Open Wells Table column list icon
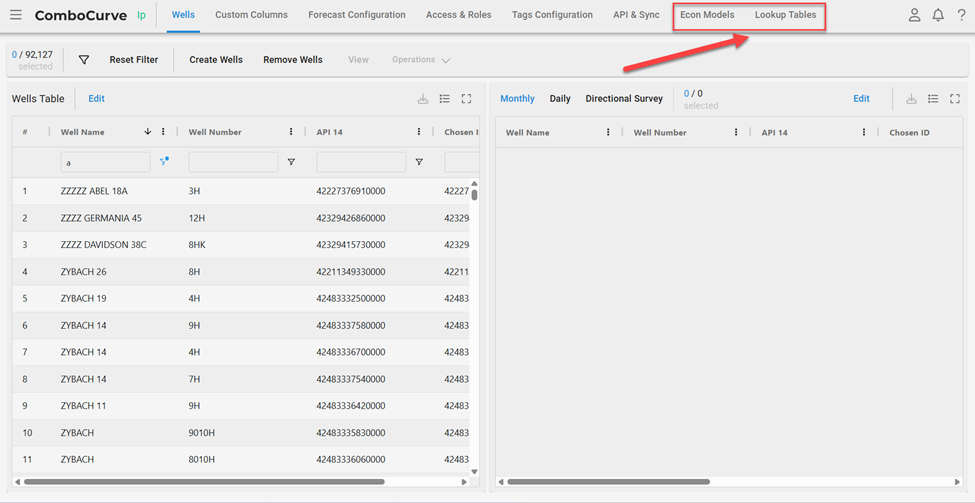This screenshot has width=975, height=503. tap(445, 99)
